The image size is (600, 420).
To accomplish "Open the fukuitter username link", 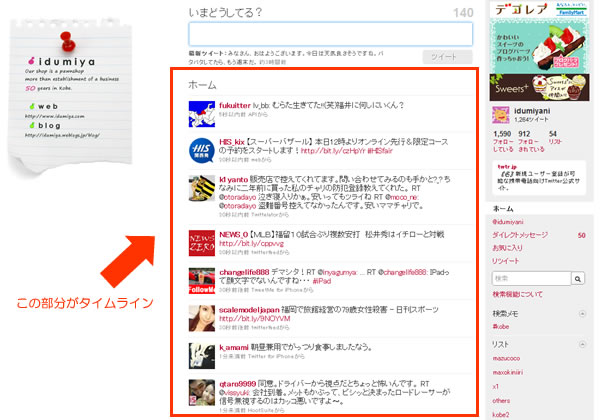I will (235, 105).
